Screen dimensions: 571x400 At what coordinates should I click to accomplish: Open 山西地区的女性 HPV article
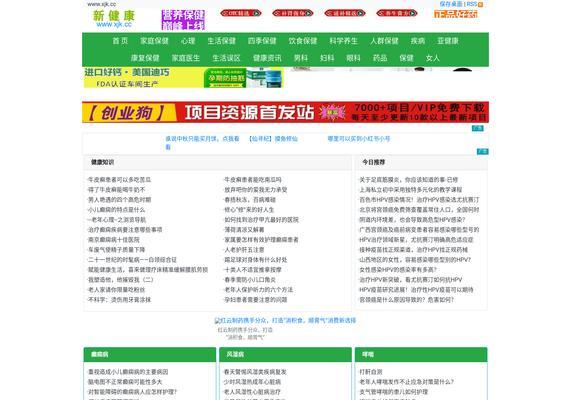point(415,260)
